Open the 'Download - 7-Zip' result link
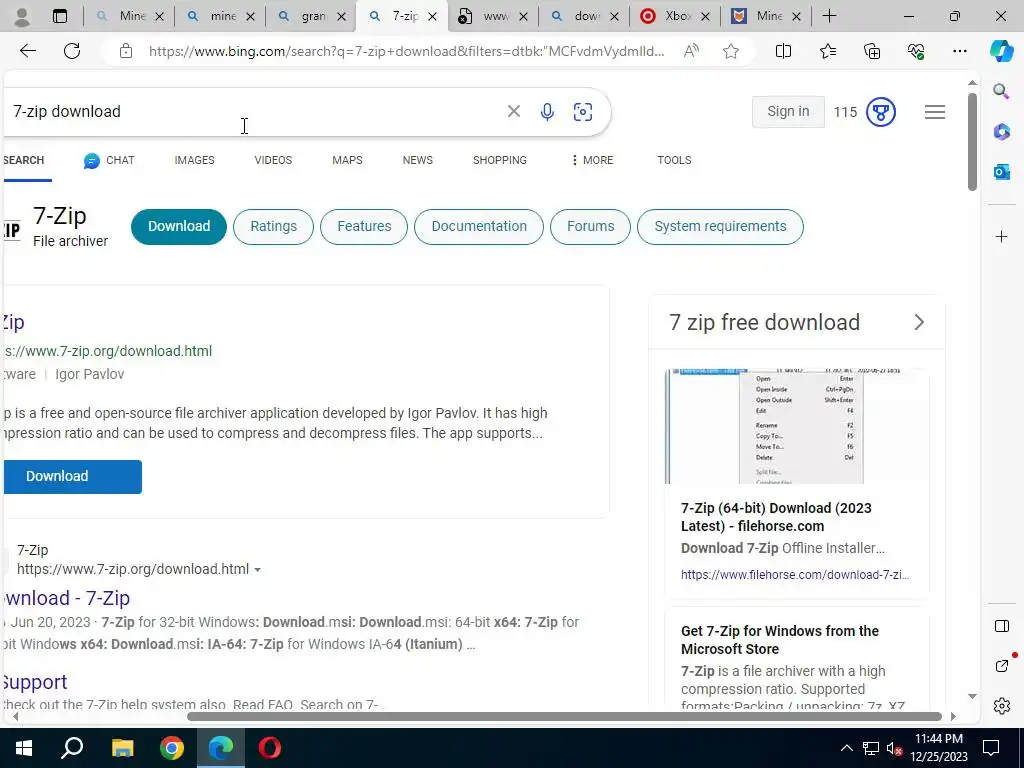The height and width of the screenshot is (768, 1024). [65, 598]
